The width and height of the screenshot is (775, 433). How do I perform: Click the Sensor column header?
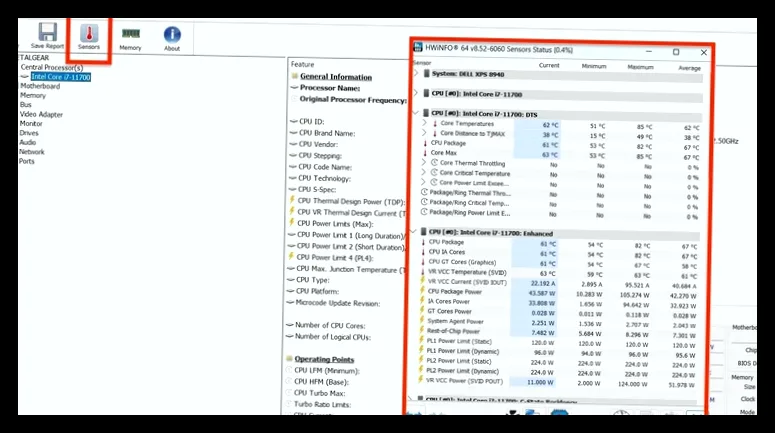click(422, 63)
